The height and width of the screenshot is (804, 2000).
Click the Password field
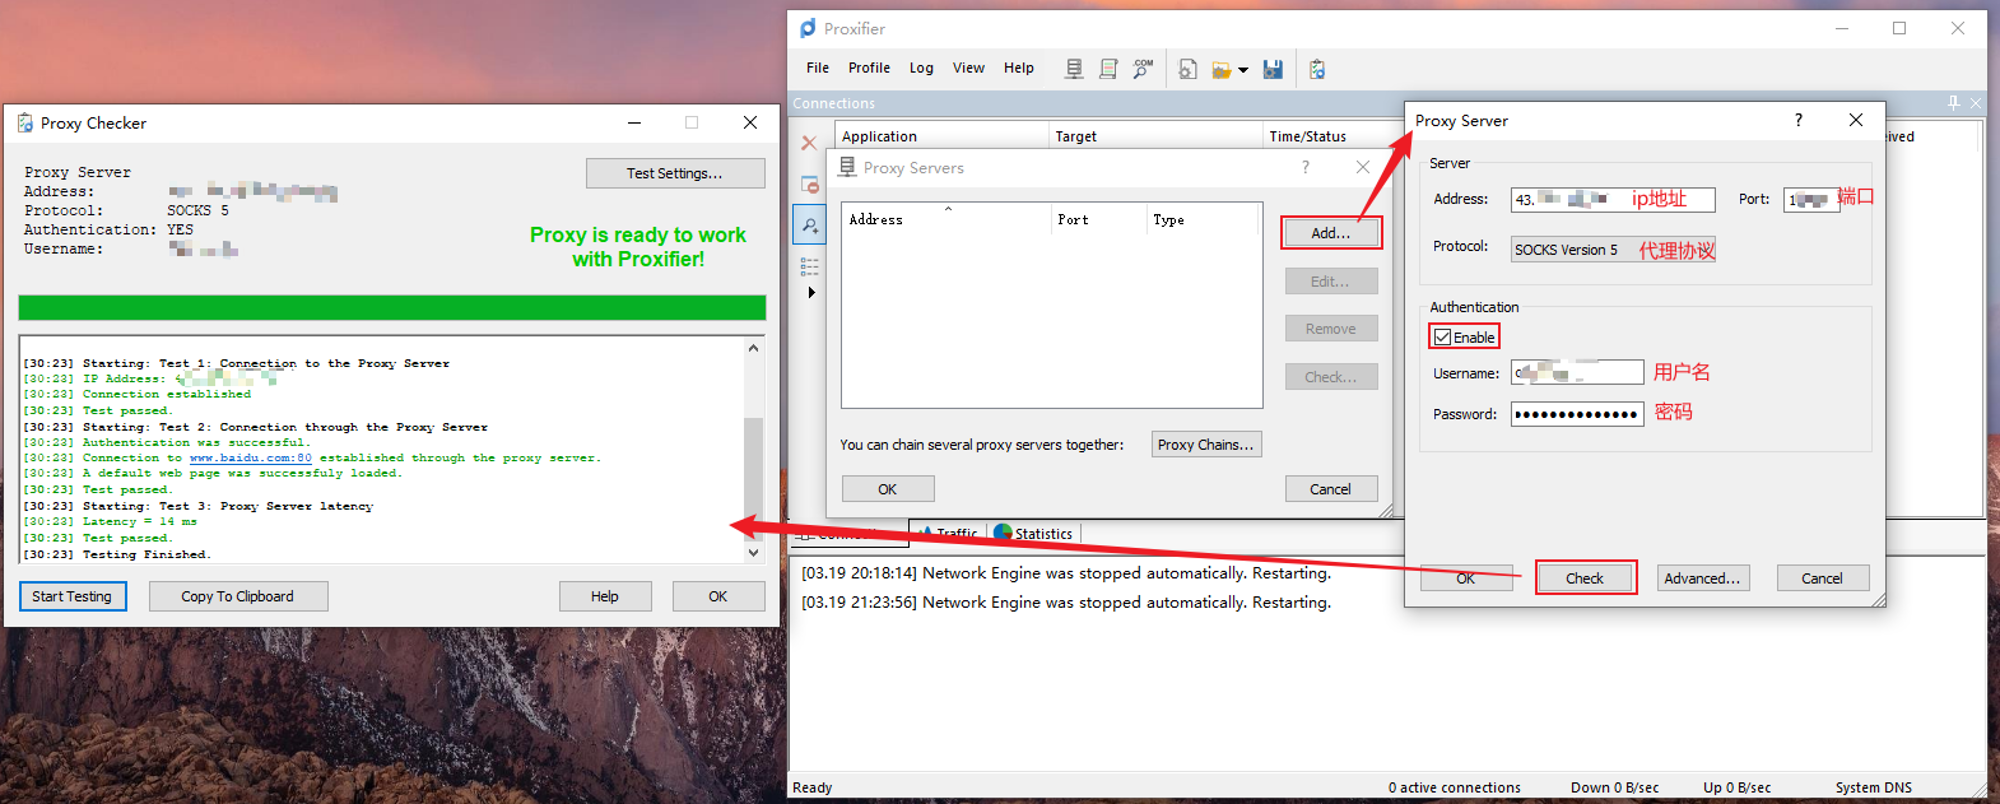tap(1576, 413)
